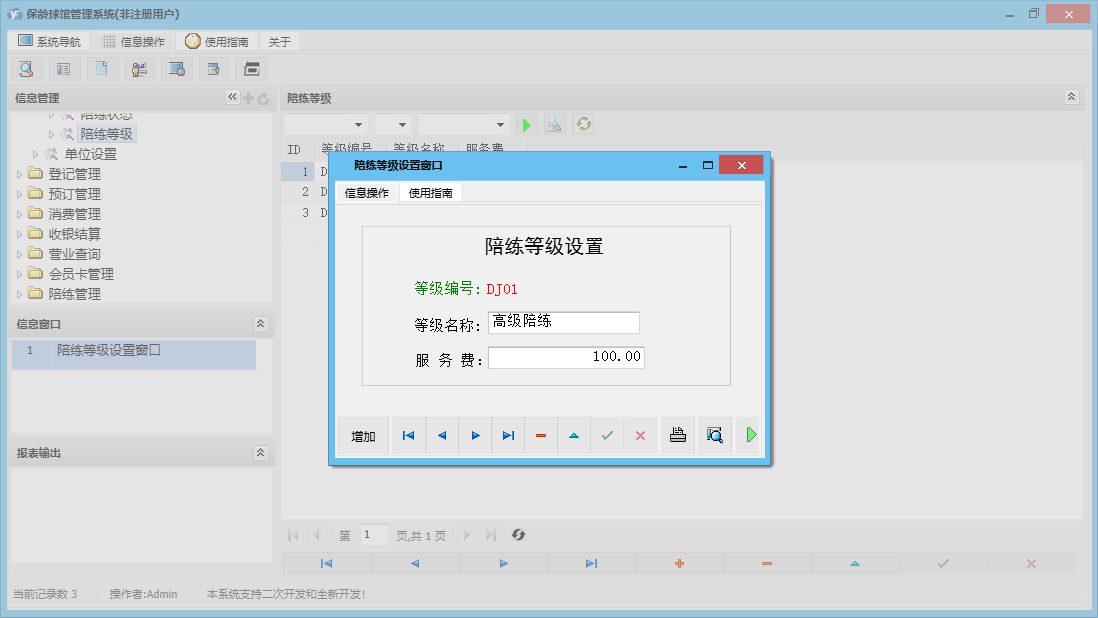Click inside the 等级名称 input field
Image resolution: width=1098 pixels, height=618 pixels.
[x=563, y=322]
